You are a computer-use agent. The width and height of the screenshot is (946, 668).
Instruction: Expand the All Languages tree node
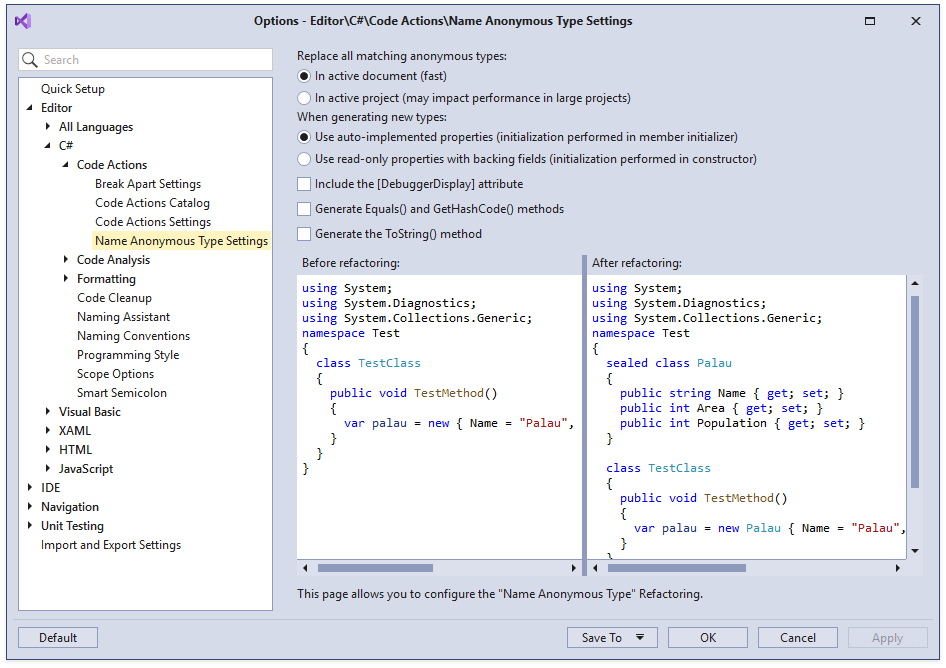(x=48, y=127)
